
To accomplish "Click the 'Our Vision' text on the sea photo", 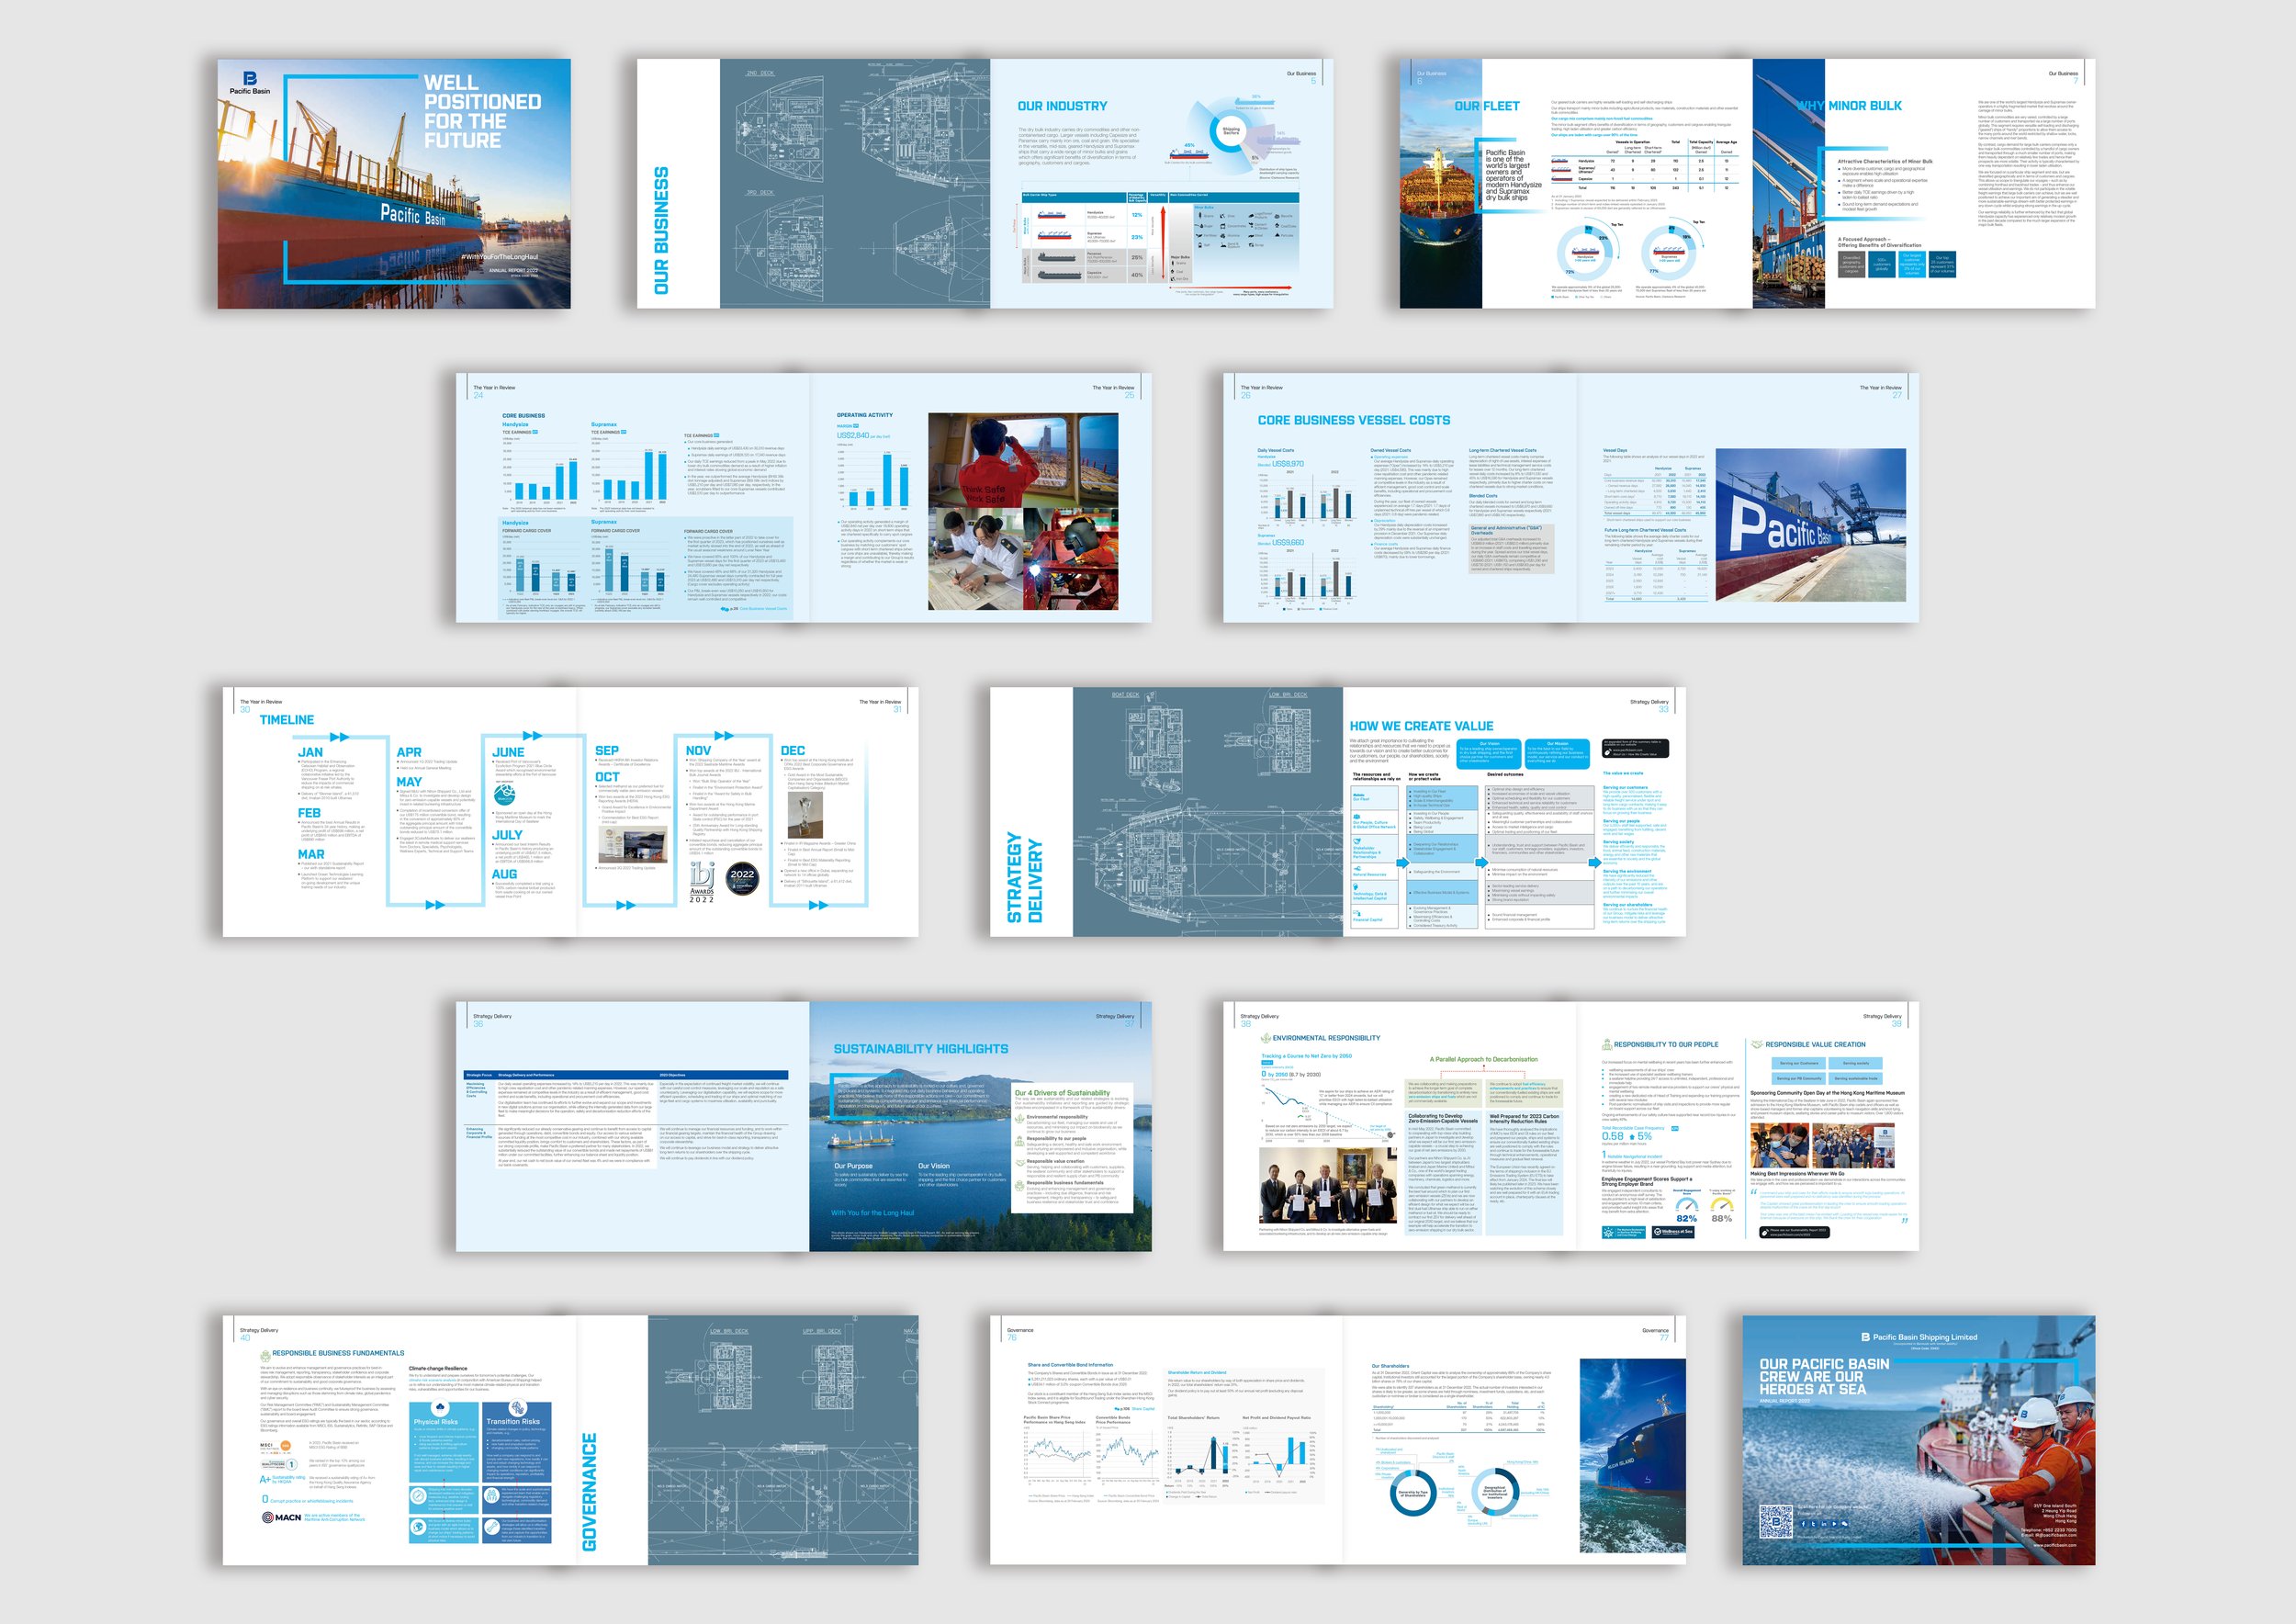I will pyautogui.click(x=934, y=1166).
